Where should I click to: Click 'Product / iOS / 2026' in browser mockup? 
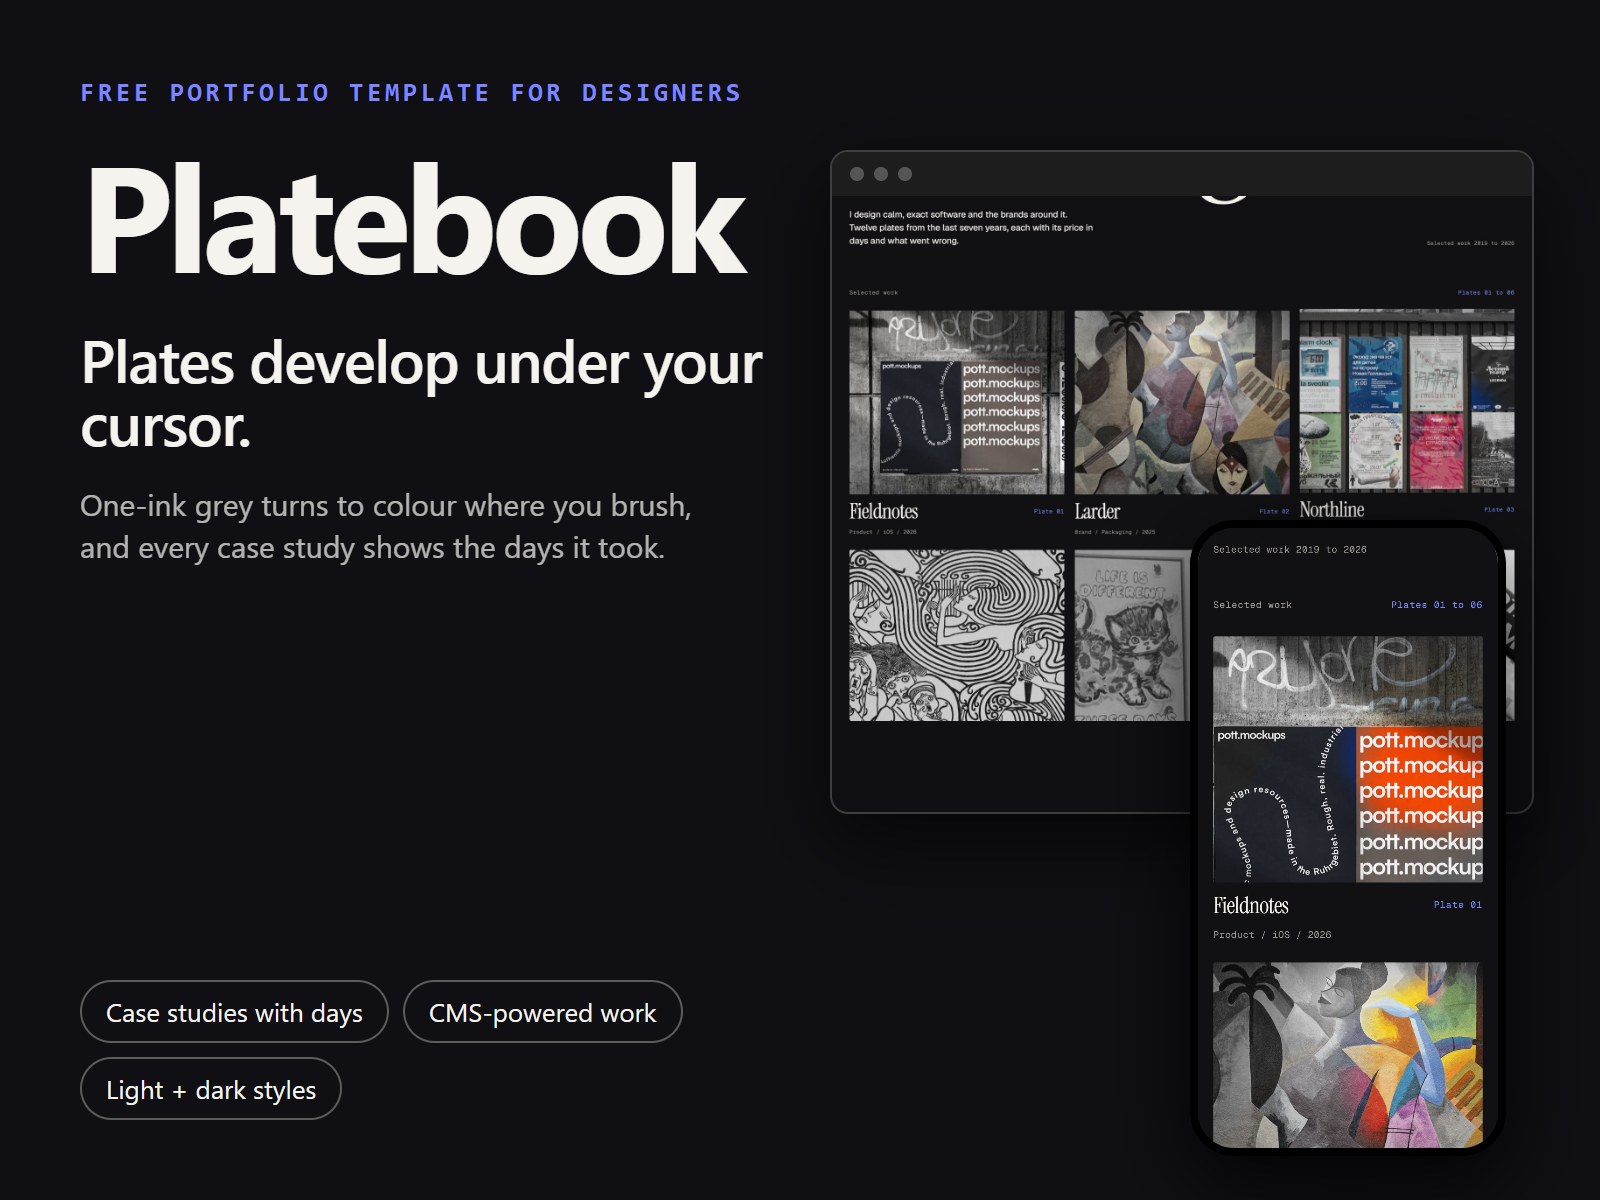[883, 532]
